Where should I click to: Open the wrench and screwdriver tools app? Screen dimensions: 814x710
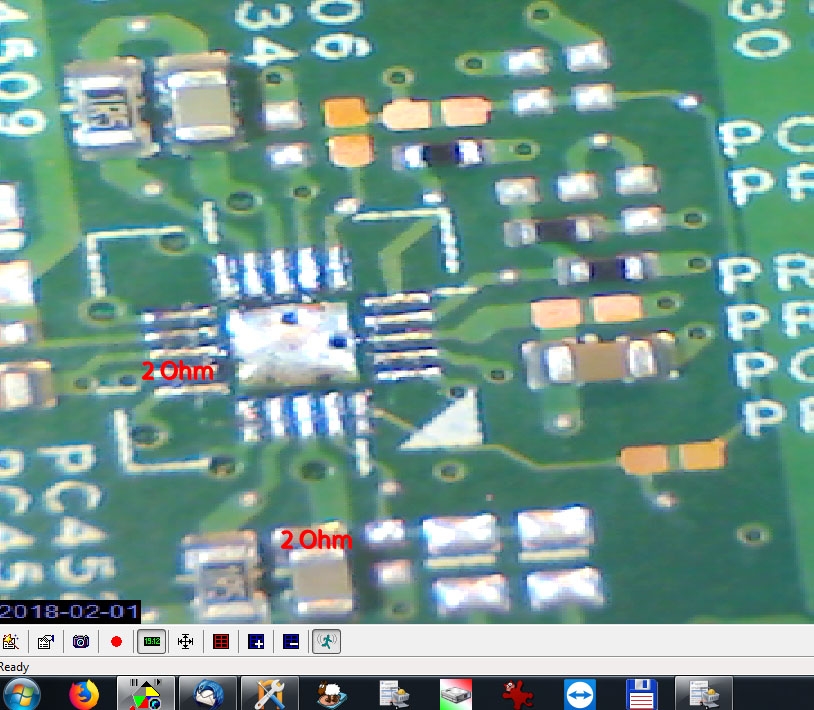(x=269, y=694)
